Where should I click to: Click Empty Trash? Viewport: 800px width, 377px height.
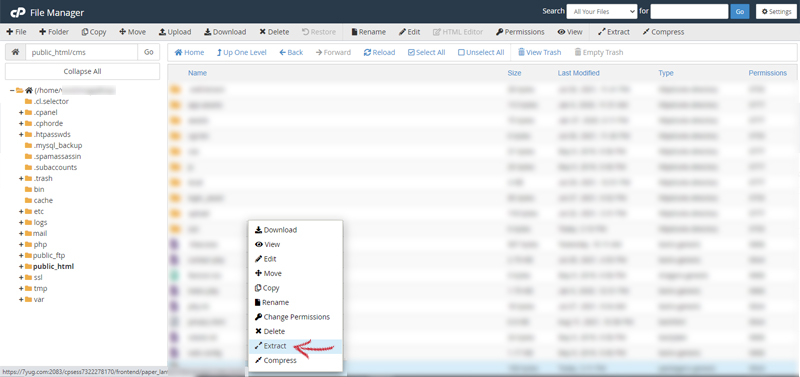[598, 52]
